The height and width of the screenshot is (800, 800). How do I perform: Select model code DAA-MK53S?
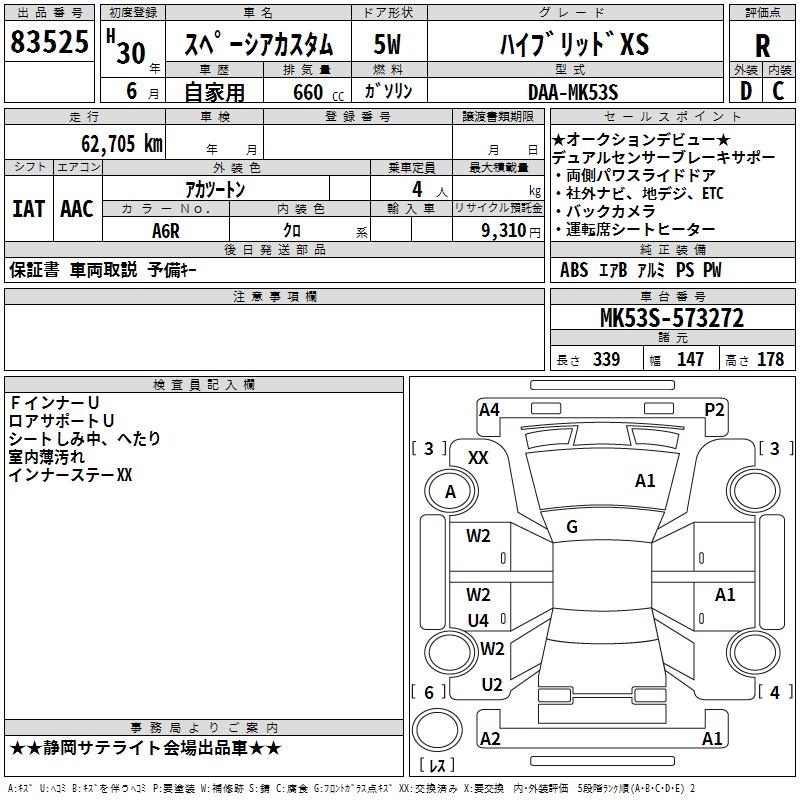pos(573,92)
